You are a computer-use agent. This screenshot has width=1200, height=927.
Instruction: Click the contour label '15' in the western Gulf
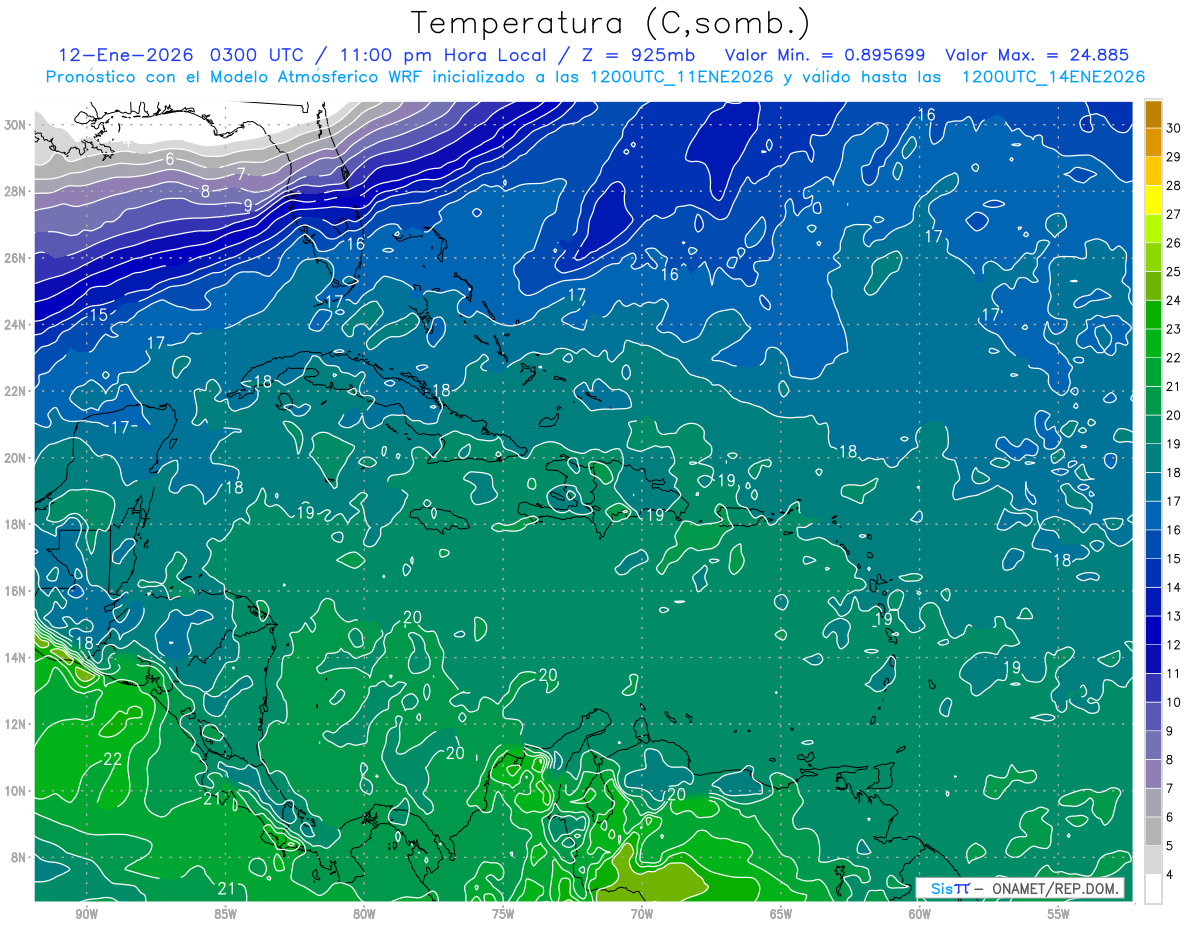pos(99,316)
